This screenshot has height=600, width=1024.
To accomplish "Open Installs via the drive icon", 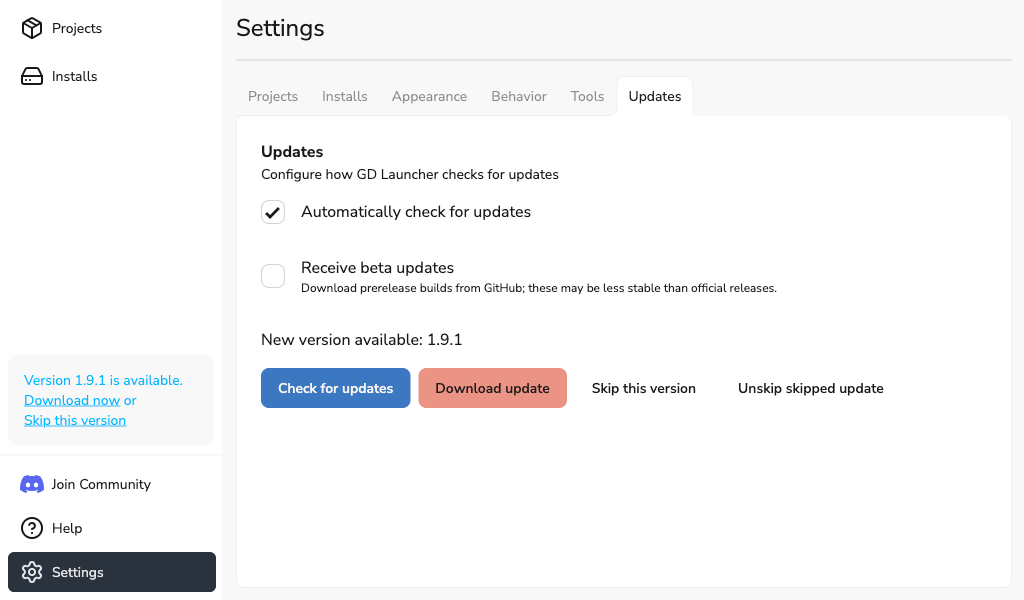I will pyautogui.click(x=32, y=76).
